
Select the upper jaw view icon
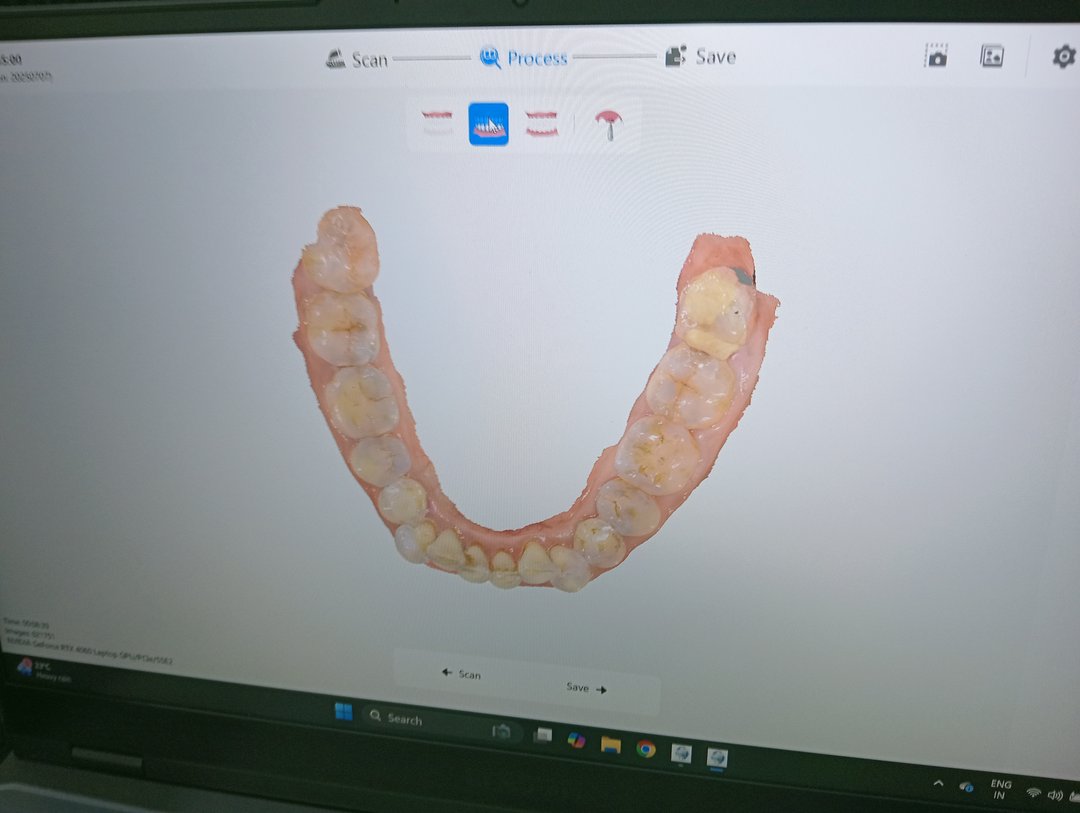(437, 123)
